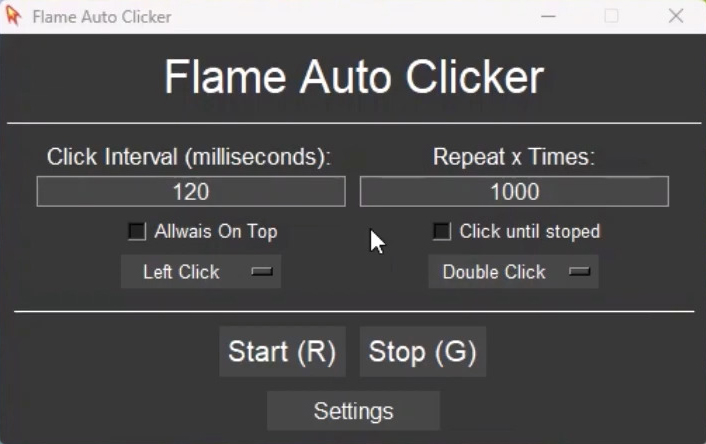706x444 pixels.
Task: Click the flame cursor app icon in title bar
Action: point(13,16)
